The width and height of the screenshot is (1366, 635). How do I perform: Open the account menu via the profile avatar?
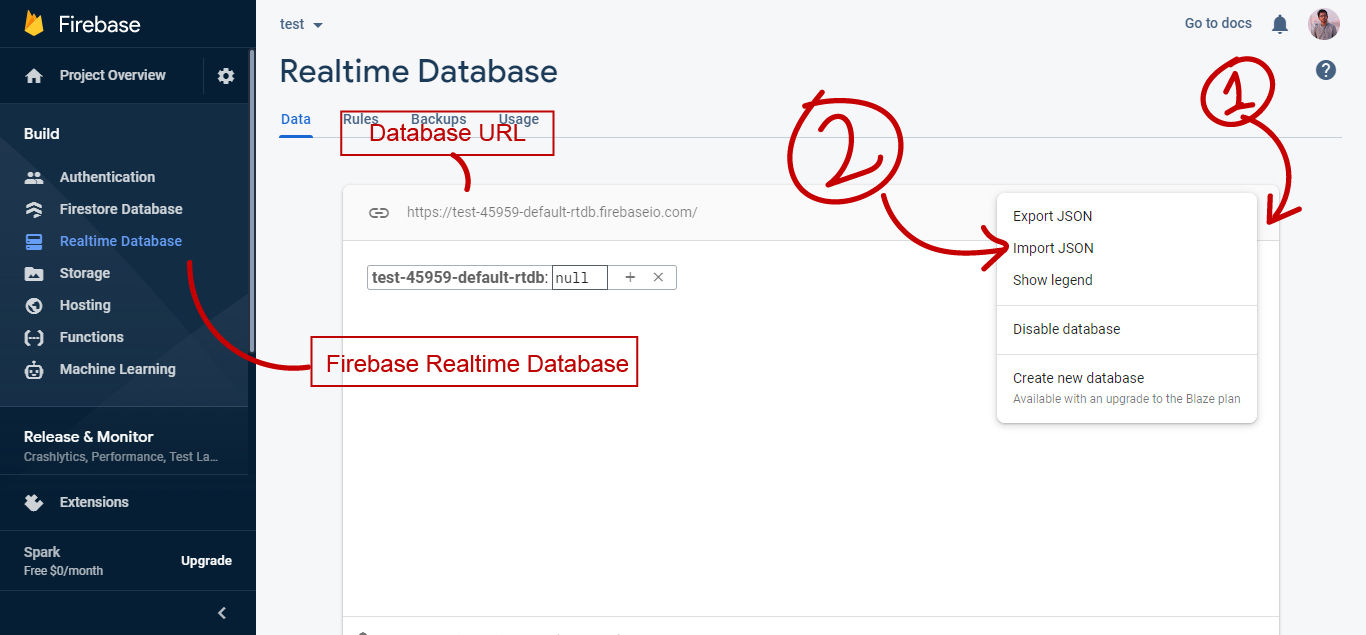tap(1323, 23)
